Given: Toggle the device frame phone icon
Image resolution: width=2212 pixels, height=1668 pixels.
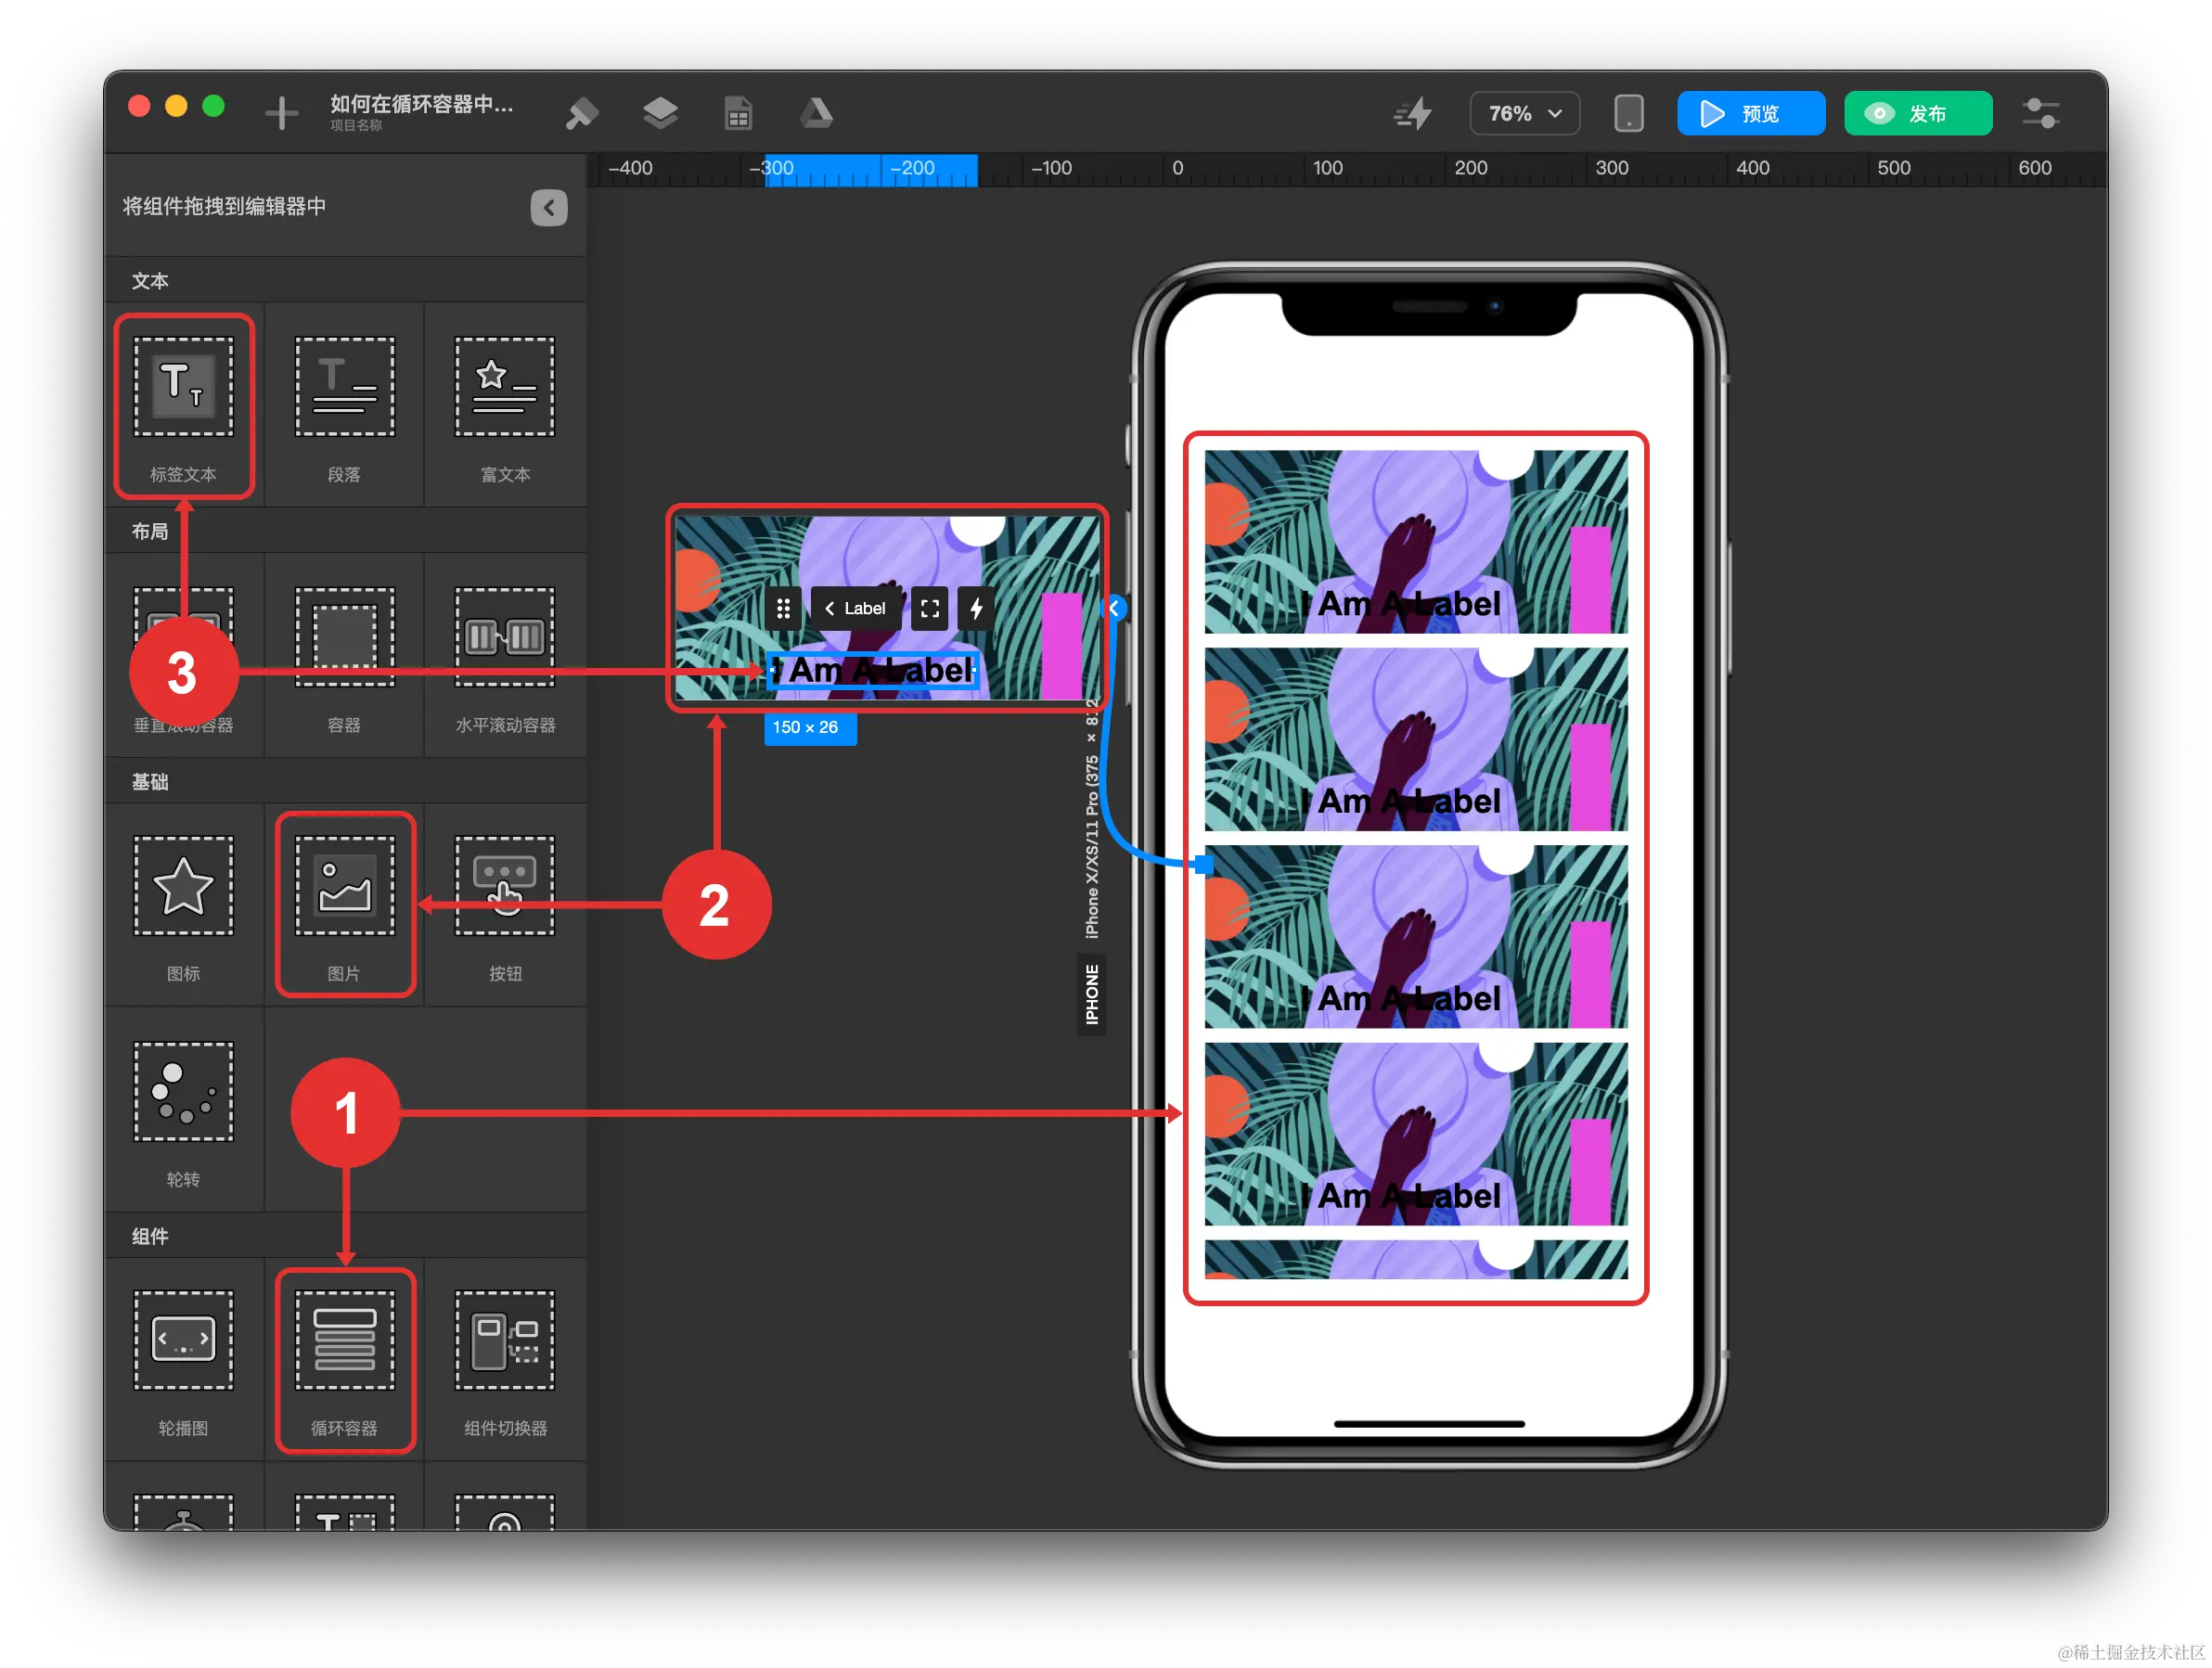Looking at the screenshot, I should click(x=1628, y=113).
